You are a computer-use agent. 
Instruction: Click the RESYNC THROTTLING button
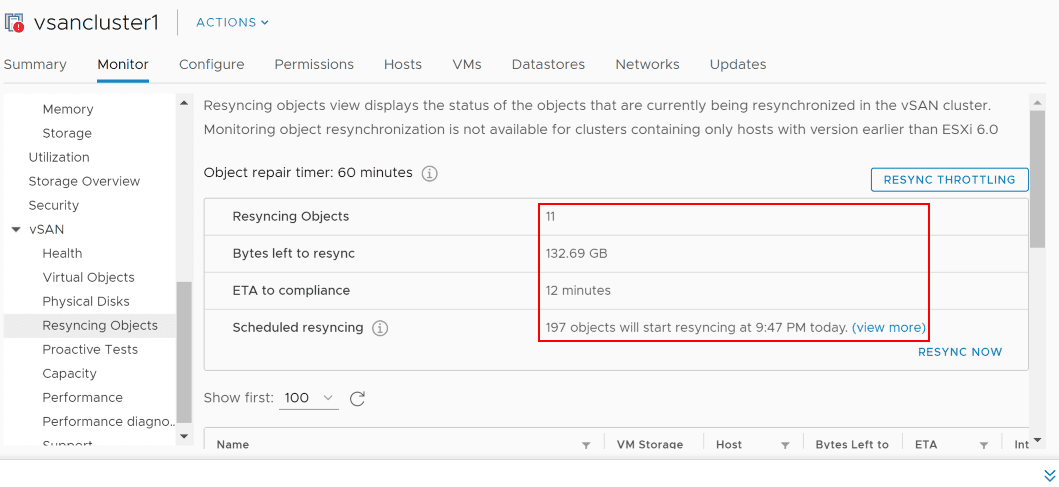(x=949, y=180)
